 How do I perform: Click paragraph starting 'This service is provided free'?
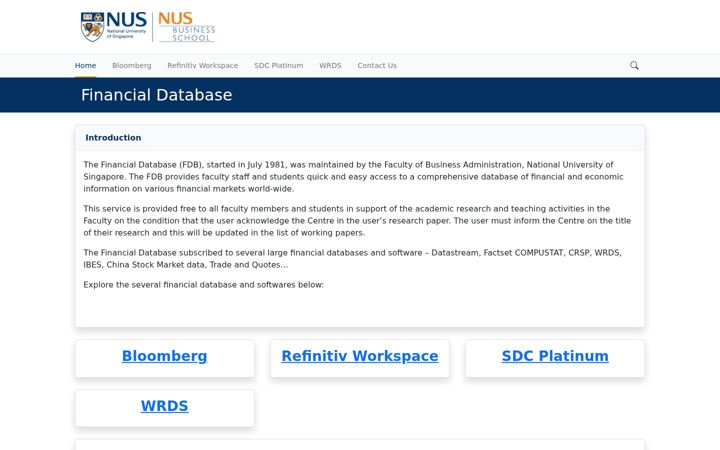pyautogui.click(x=357, y=221)
